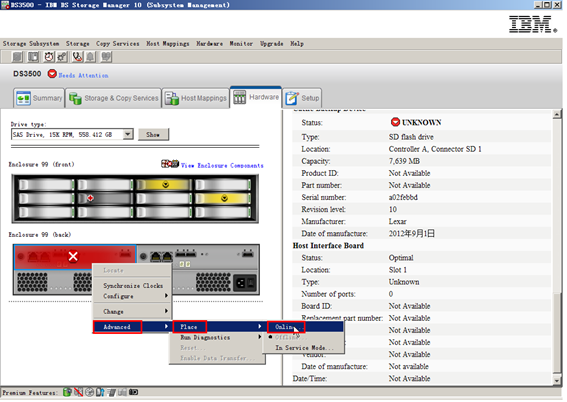Open the Drive type dropdown arrow
Viewport: 567px width, 402px height.
128,134
